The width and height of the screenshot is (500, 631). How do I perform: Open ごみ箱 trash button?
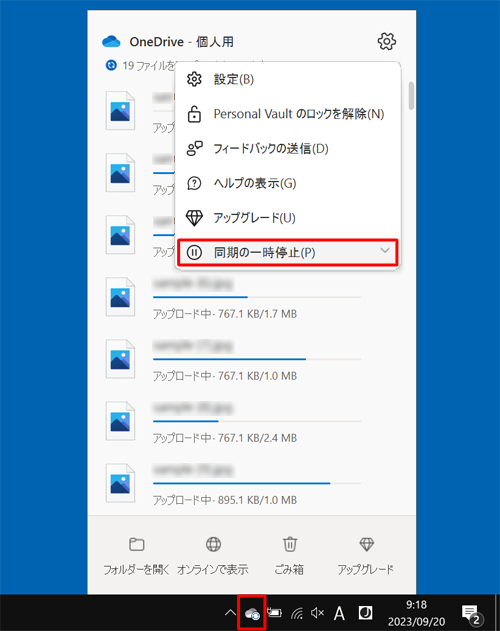point(289,555)
